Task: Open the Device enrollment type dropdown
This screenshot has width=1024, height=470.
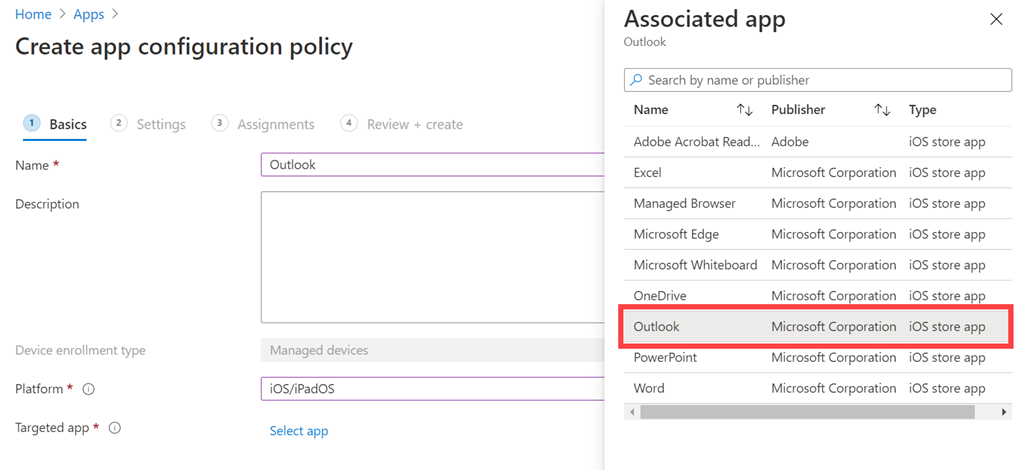Action: click(430, 350)
